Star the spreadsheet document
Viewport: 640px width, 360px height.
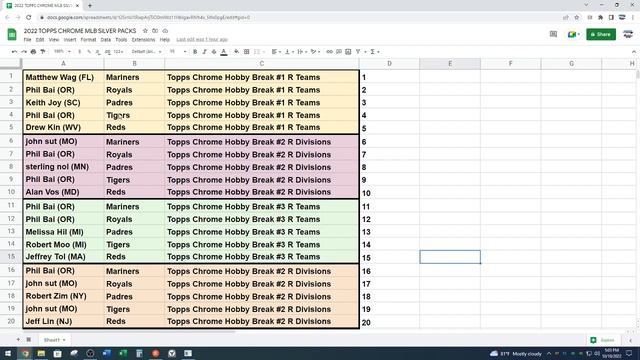pos(145,31)
